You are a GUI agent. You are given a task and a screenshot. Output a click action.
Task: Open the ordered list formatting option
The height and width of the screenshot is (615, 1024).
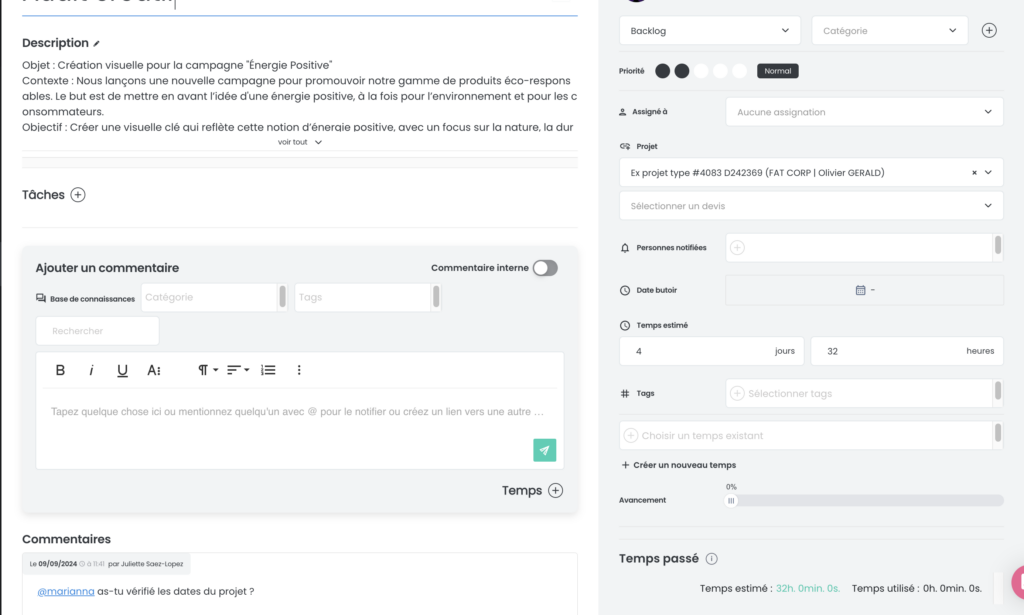[268, 370]
